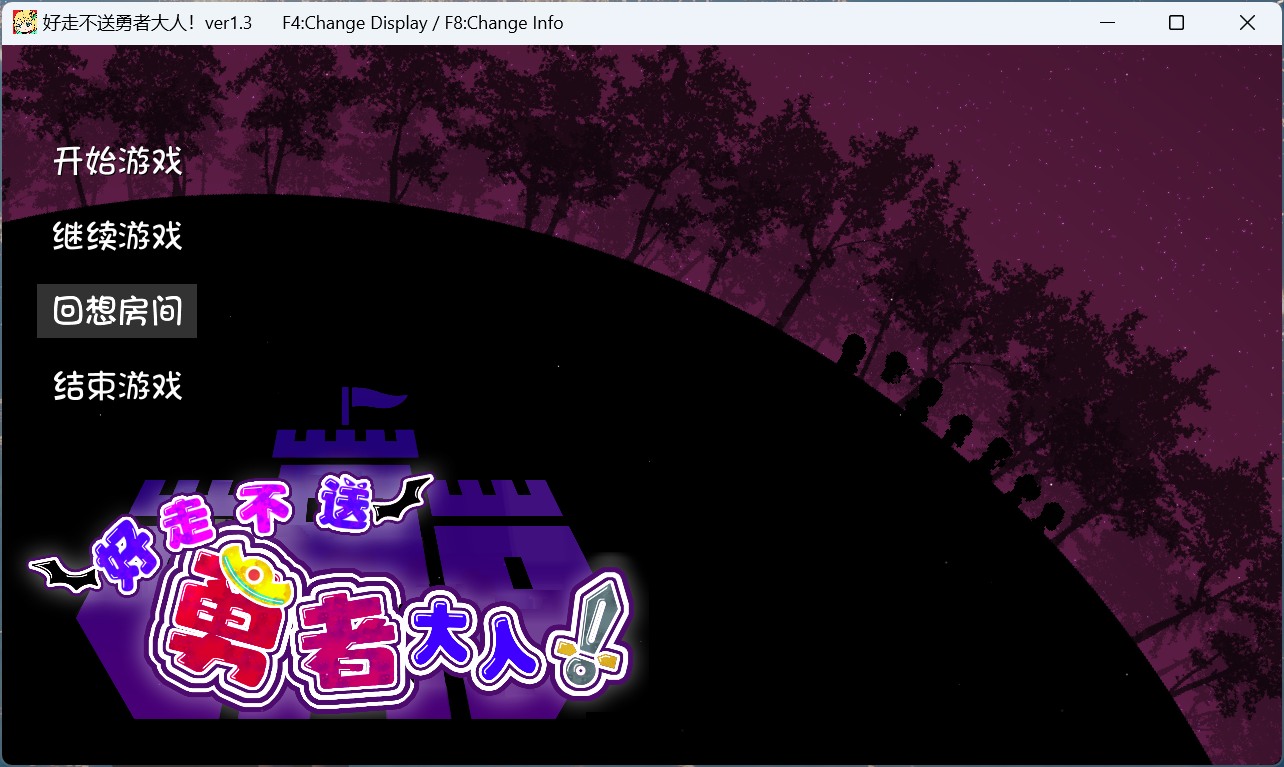Select 开始游戏 to start a new game
This screenshot has height=767, width=1284.
[x=117, y=160]
